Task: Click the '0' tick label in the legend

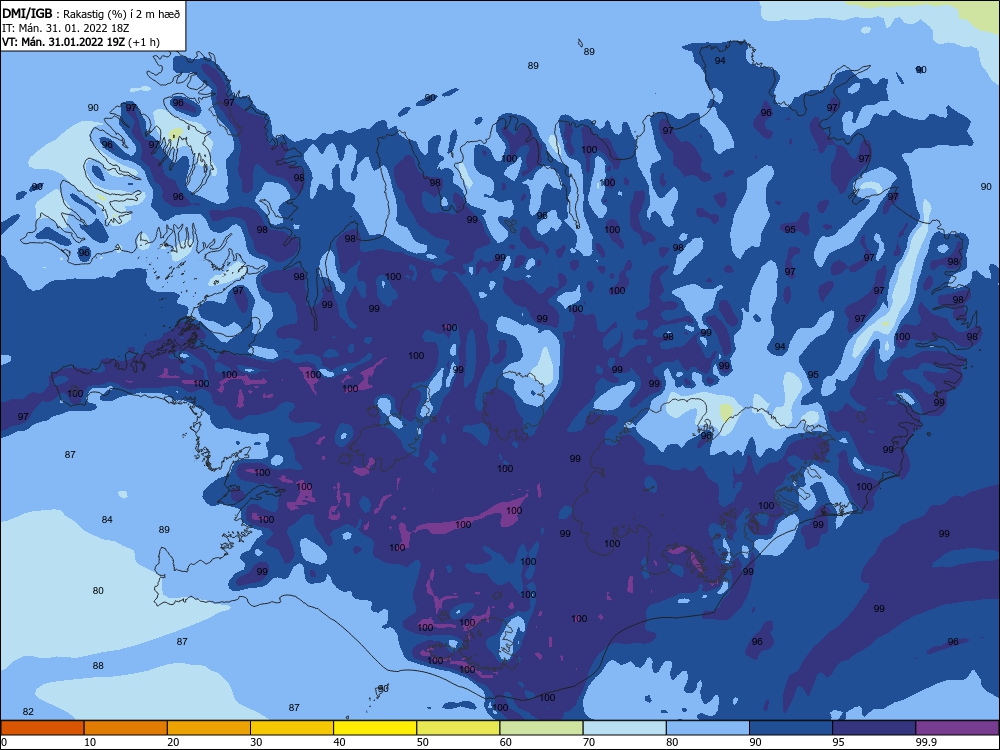Action: click(4, 742)
